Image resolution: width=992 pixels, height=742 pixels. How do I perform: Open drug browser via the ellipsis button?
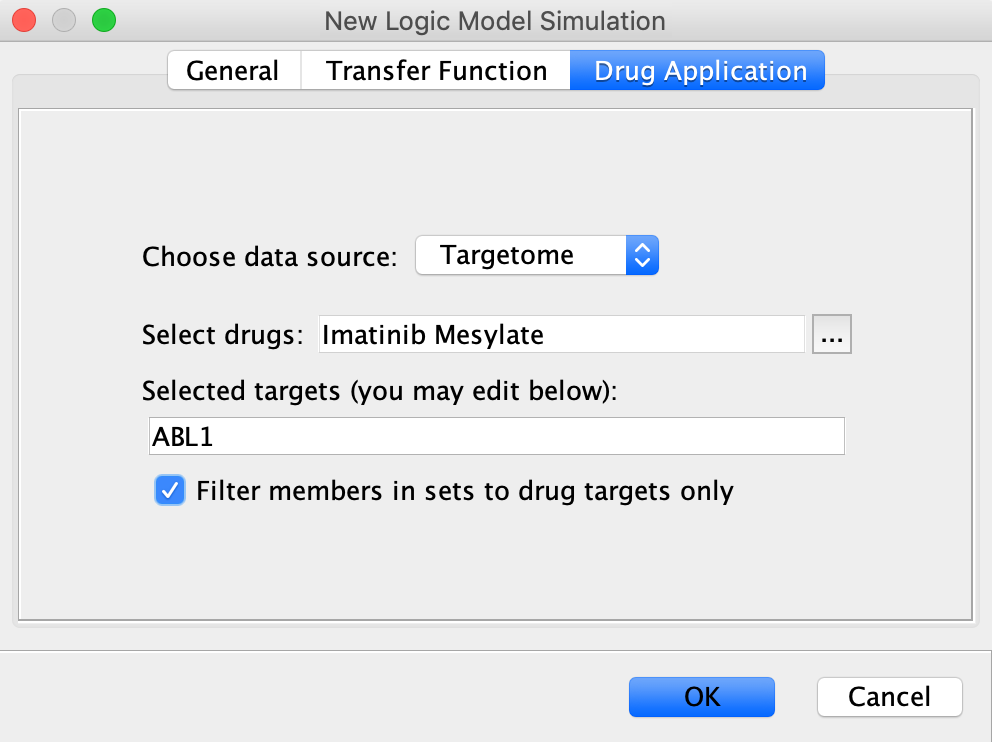[x=831, y=335]
